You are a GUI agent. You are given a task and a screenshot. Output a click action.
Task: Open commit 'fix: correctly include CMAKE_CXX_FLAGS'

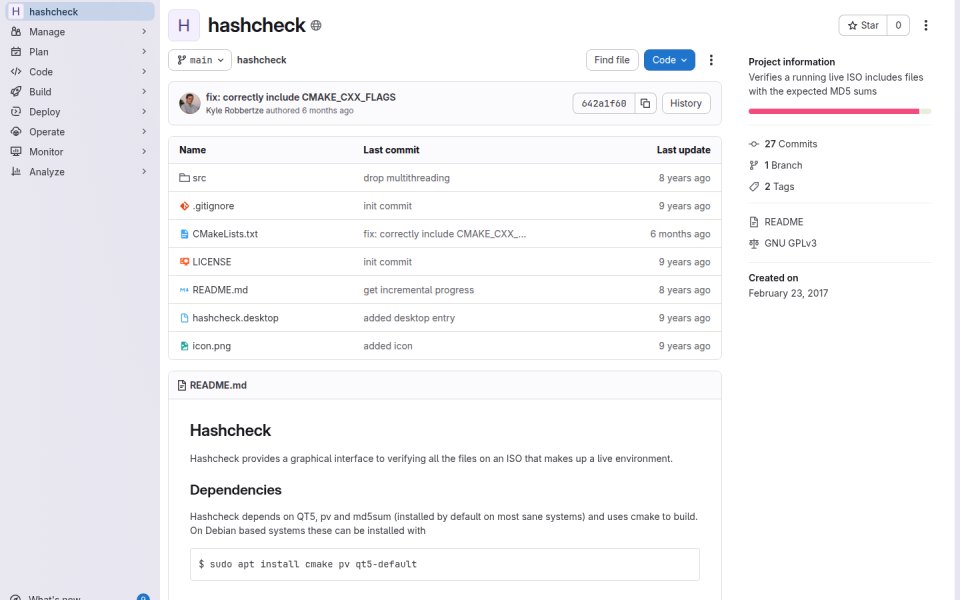[301, 97]
